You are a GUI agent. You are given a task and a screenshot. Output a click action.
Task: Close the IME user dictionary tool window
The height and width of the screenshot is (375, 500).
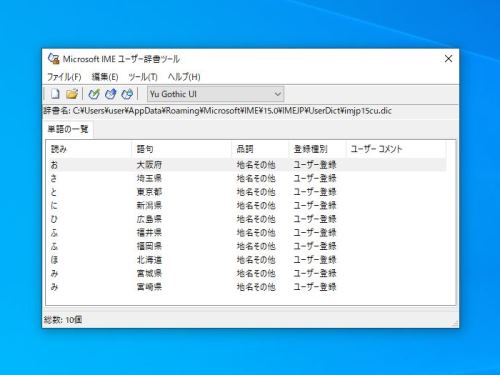(x=448, y=59)
